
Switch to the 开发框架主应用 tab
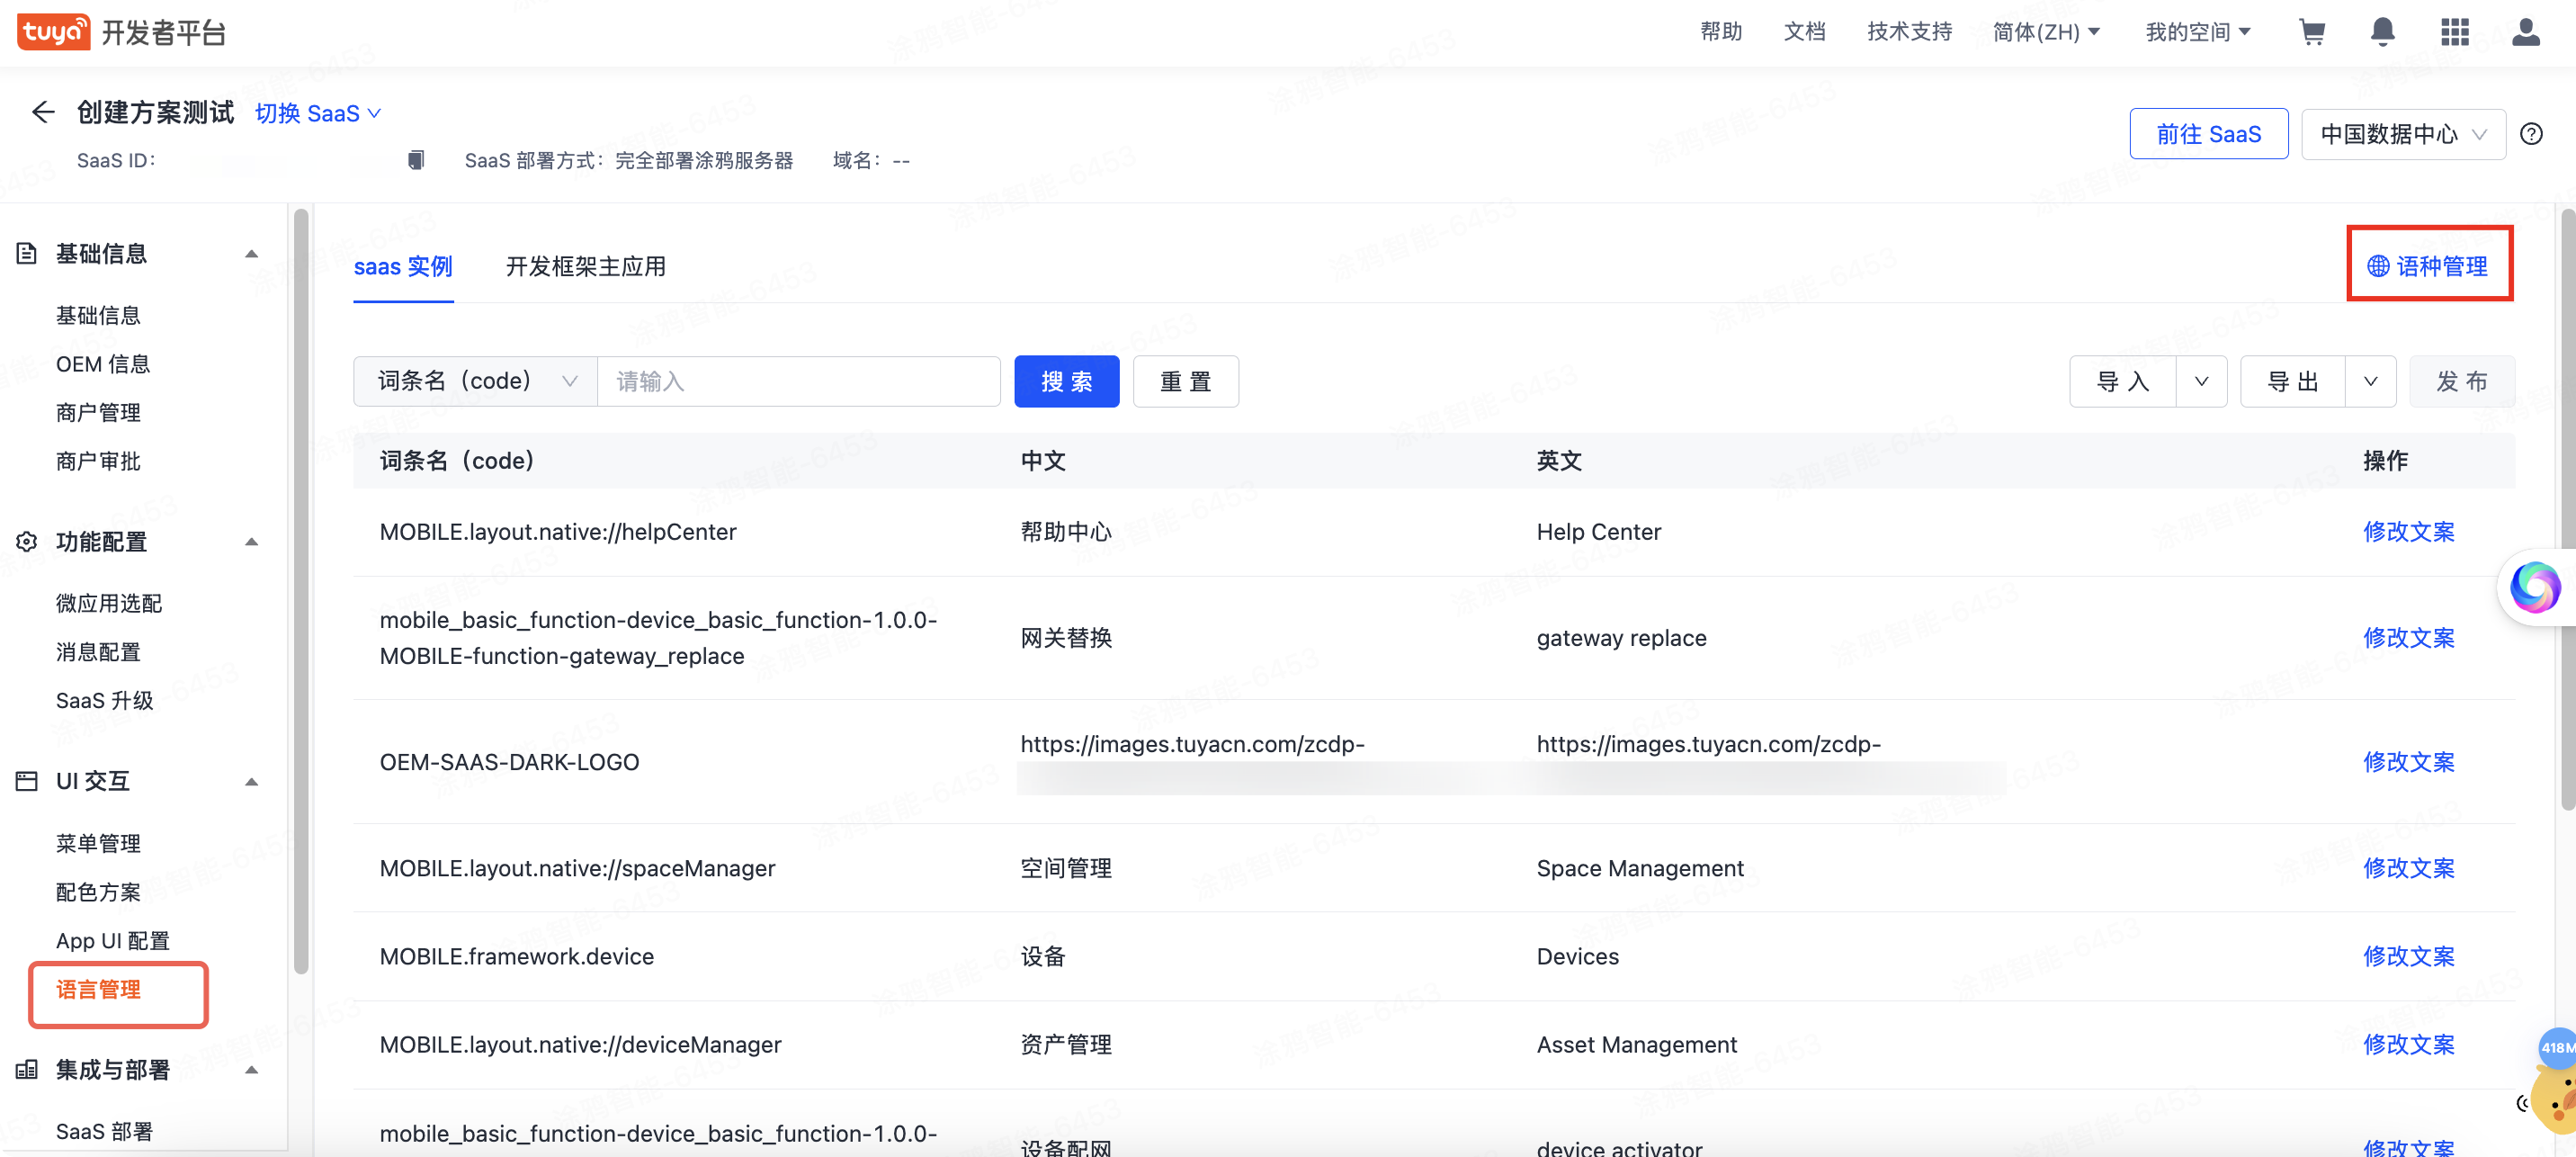[585, 266]
